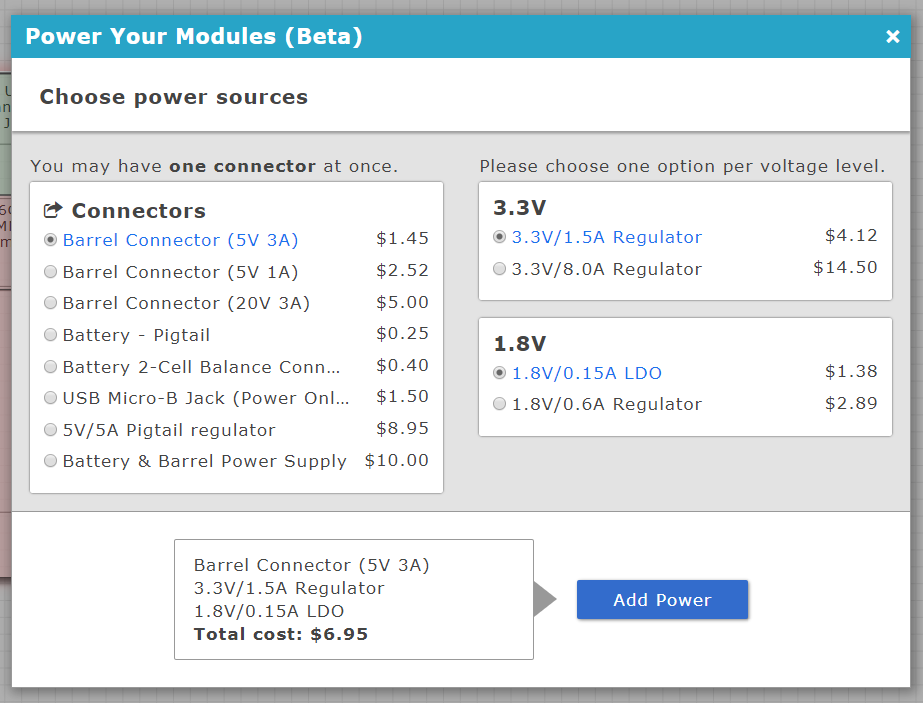This screenshot has height=703, width=923.
Task: Select Battery 2-Cell Balance Connector option
Action: [51, 367]
